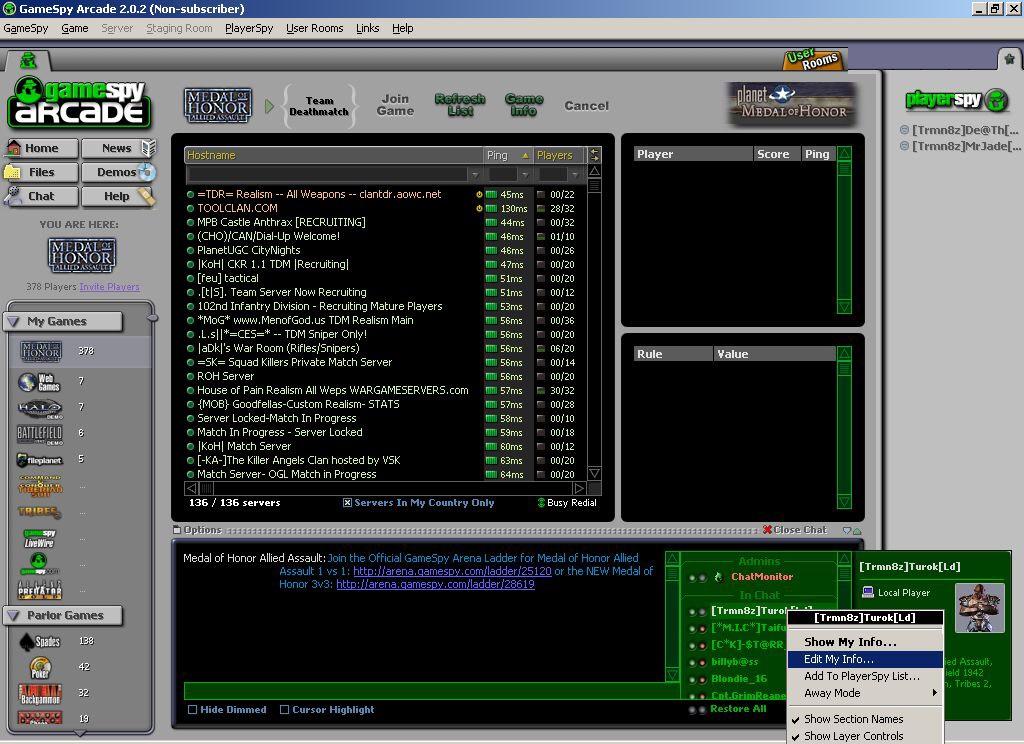Select the TOOLCLAN.COM server row
The height and width of the screenshot is (744, 1024).
click(250, 208)
